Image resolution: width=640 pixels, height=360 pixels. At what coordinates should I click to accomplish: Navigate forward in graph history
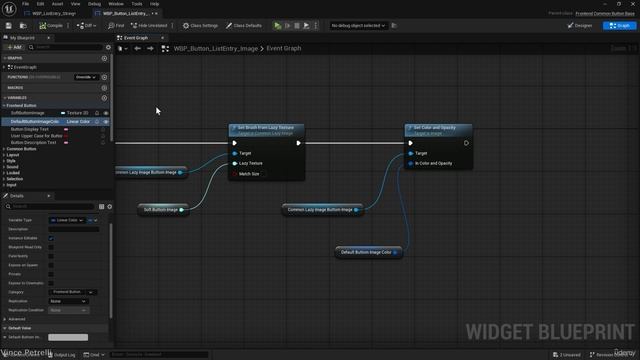click(x=150, y=49)
